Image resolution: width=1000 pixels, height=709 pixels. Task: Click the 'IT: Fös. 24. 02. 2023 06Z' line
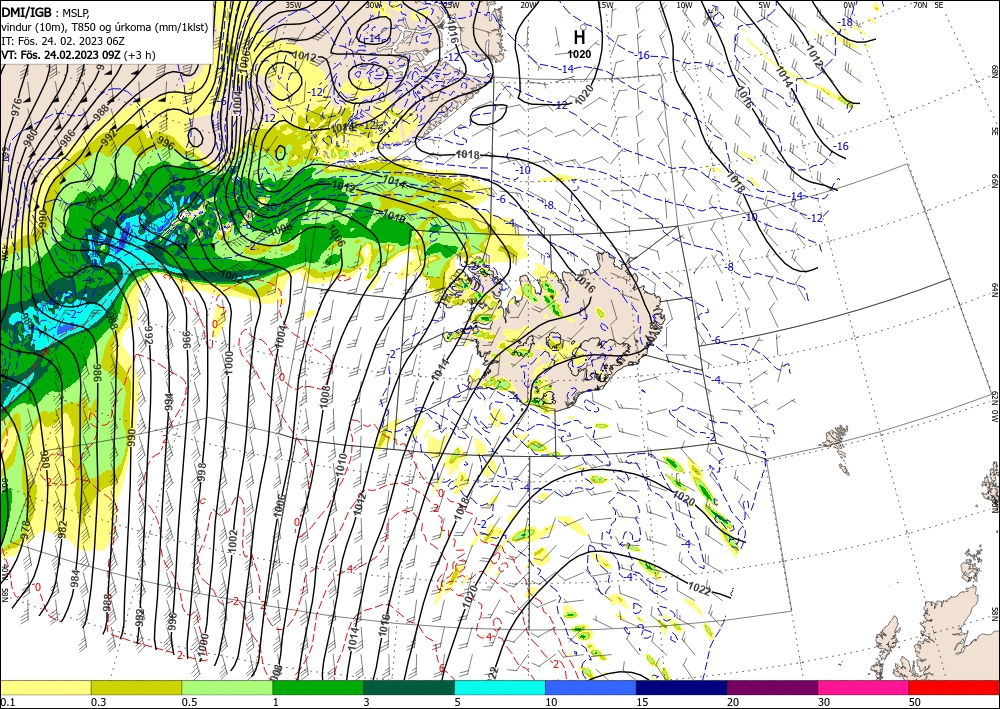[62, 40]
